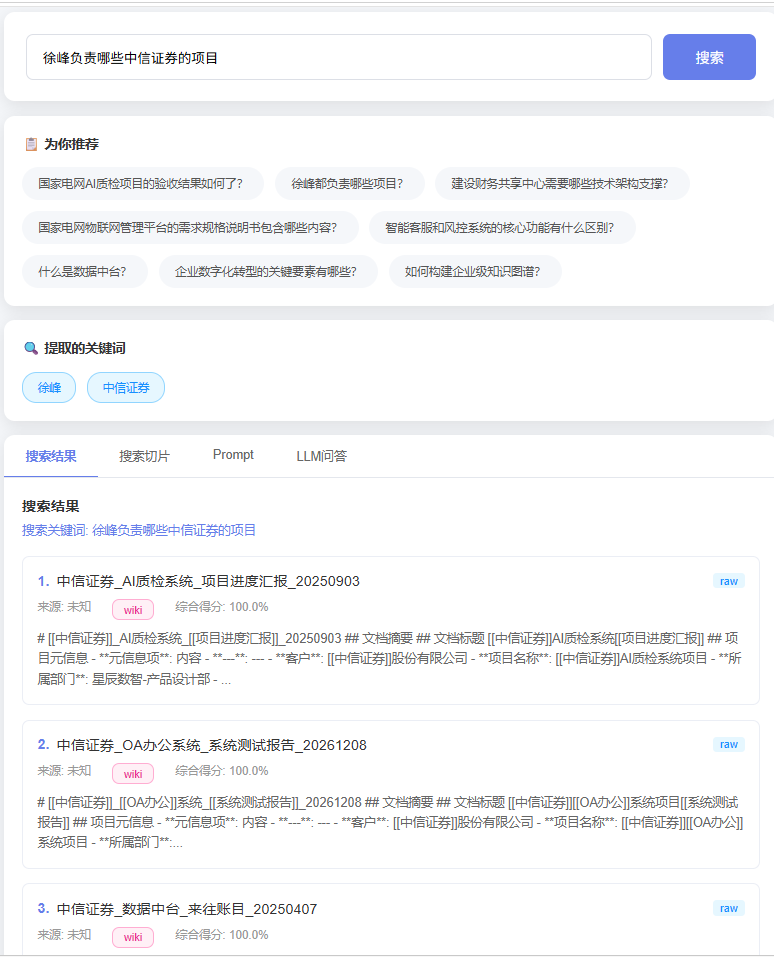Switch to the 搜索切片 tab
This screenshot has width=774, height=958.
(144, 456)
